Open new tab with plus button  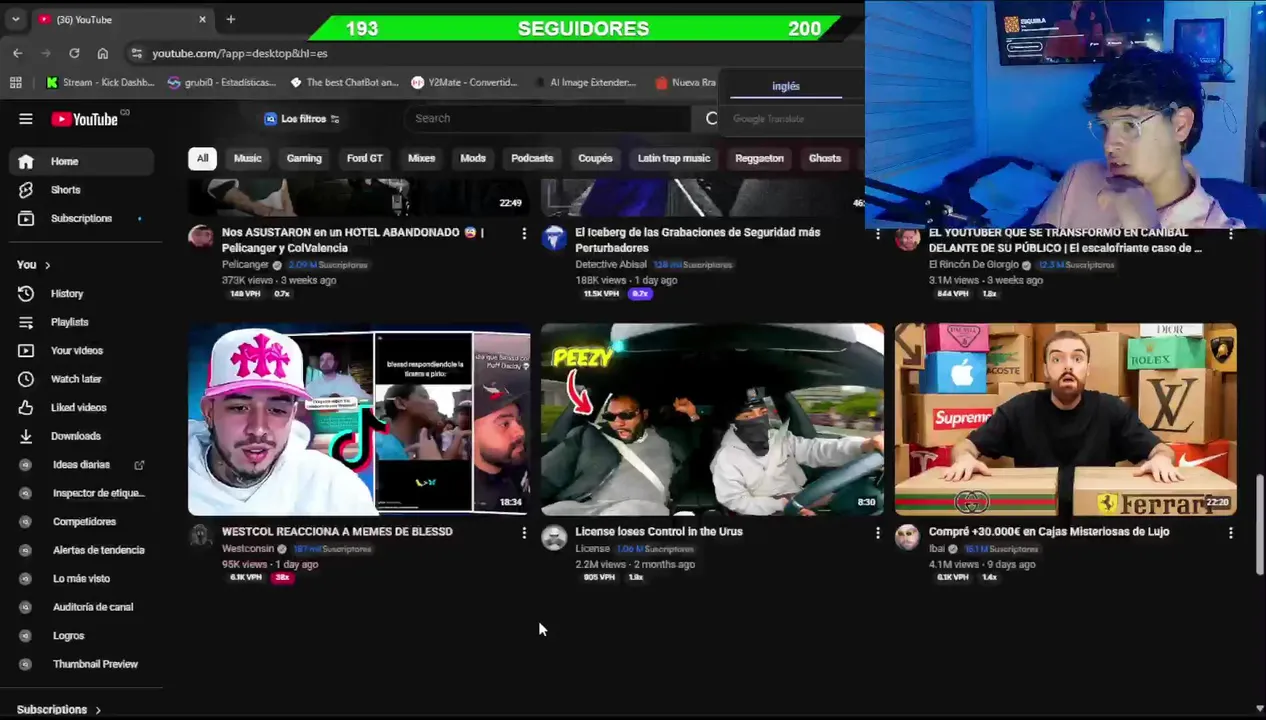click(230, 19)
